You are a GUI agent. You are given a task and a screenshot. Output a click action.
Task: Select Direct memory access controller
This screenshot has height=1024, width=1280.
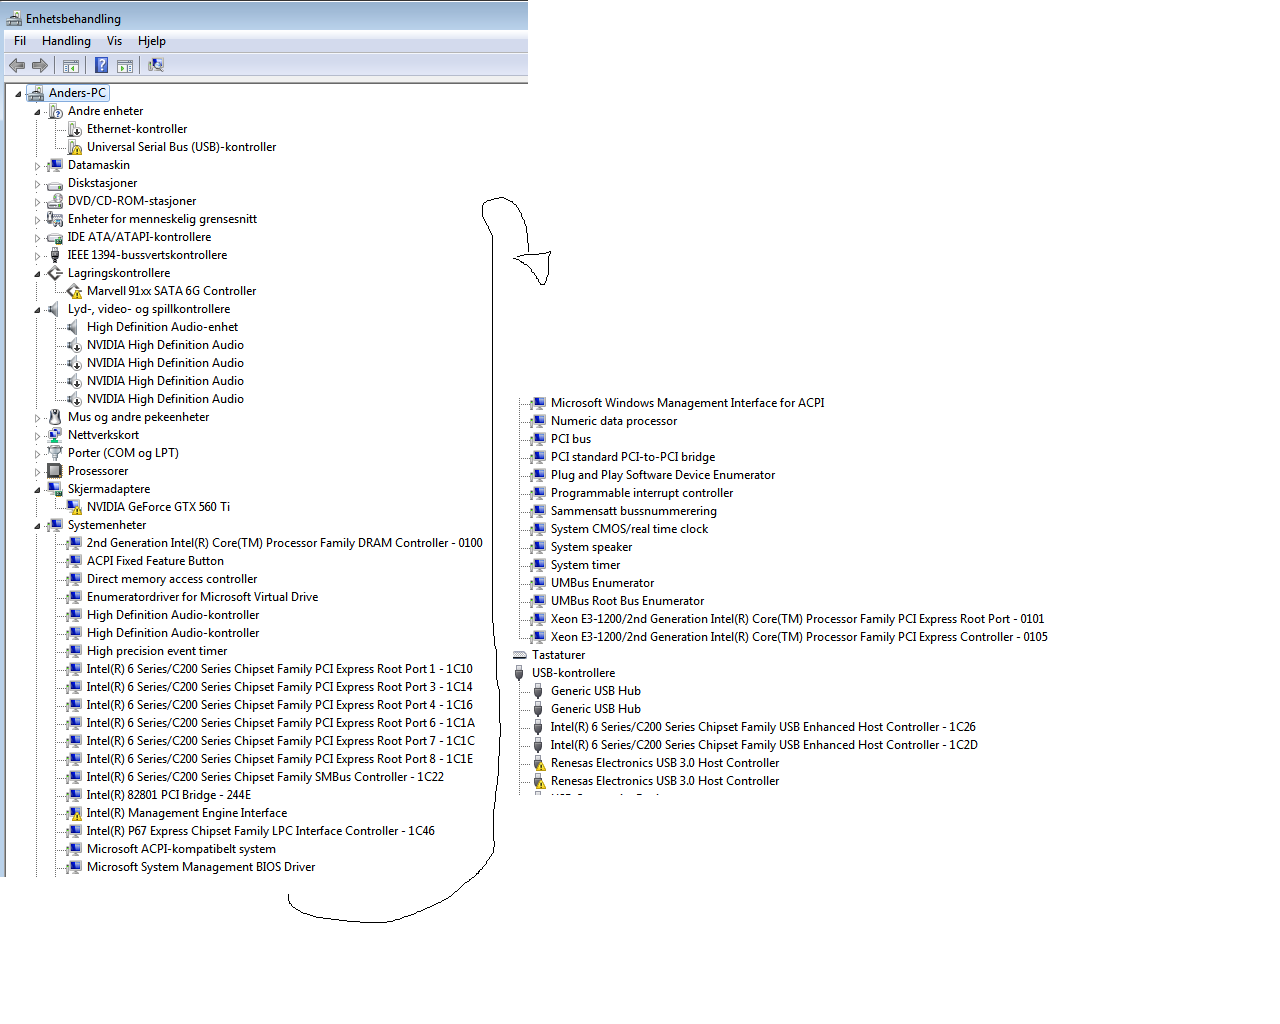pyautogui.click(x=172, y=579)
